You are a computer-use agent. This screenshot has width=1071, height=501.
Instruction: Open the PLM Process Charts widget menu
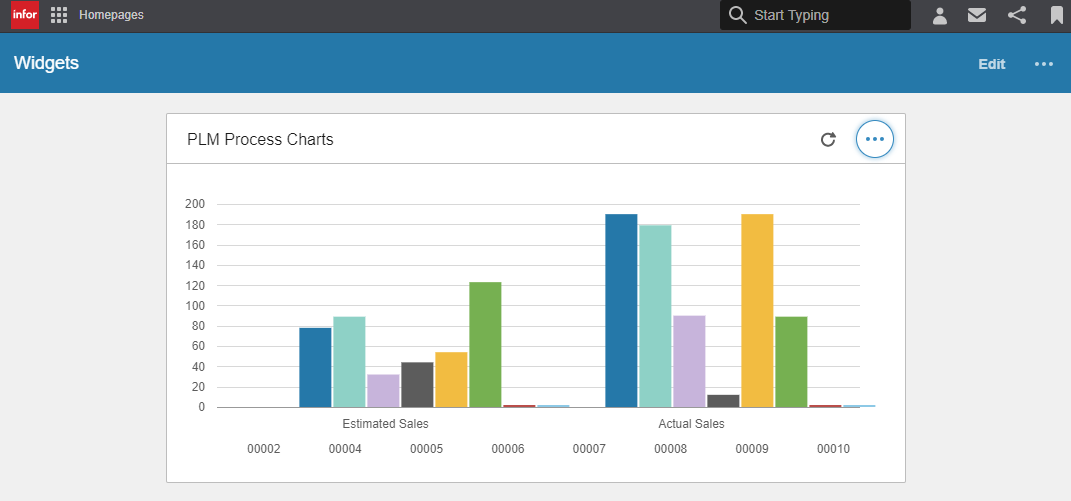click(875, 140)
